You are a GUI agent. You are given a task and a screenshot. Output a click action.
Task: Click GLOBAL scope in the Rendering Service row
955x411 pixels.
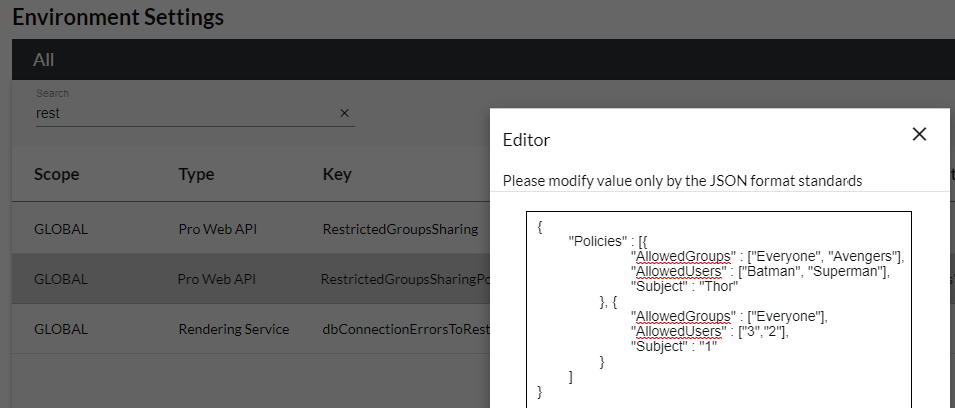61,329
